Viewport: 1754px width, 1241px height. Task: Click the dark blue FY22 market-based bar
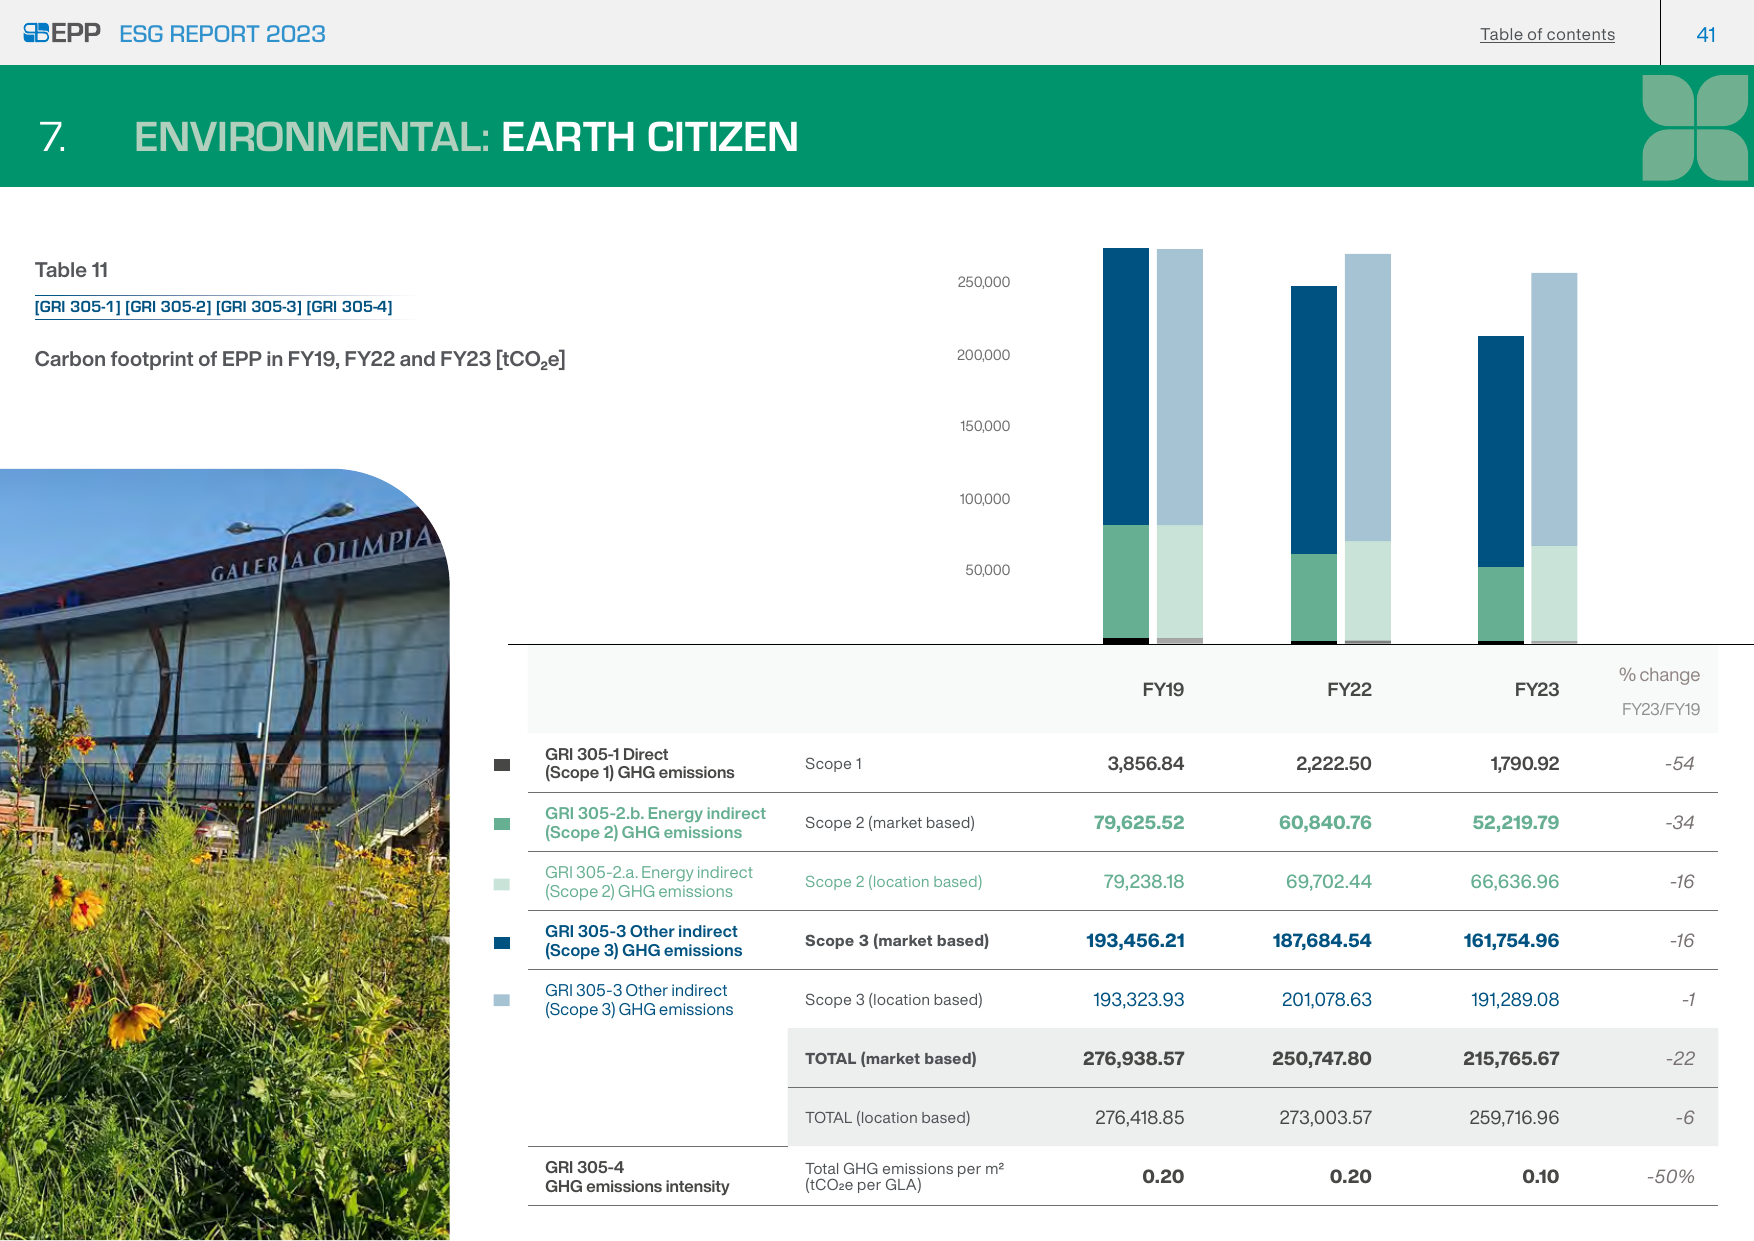click(x=1314, y=420)
